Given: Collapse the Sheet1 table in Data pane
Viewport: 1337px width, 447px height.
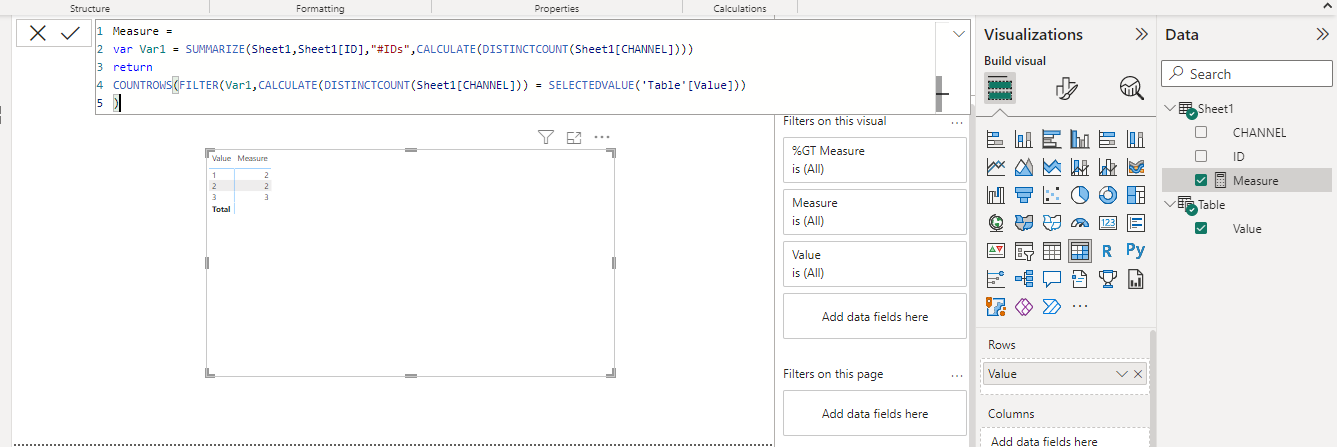Looking at the screenshot, I should click(1170, 108).
